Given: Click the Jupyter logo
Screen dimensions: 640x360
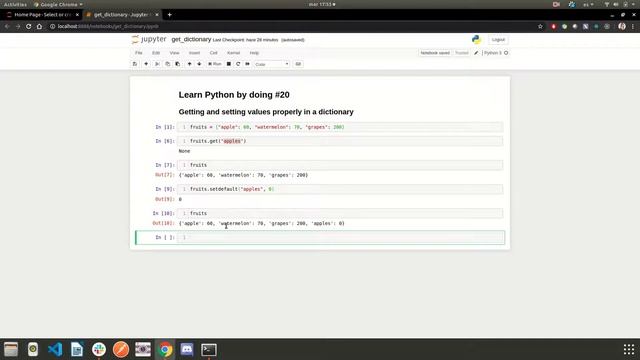Looking at the screenshot, I should [x=149, y=40].
